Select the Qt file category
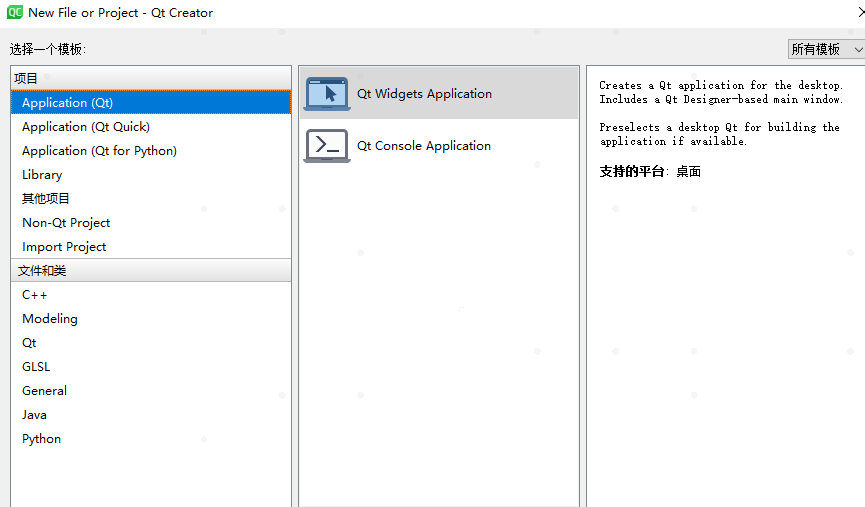 151,343
